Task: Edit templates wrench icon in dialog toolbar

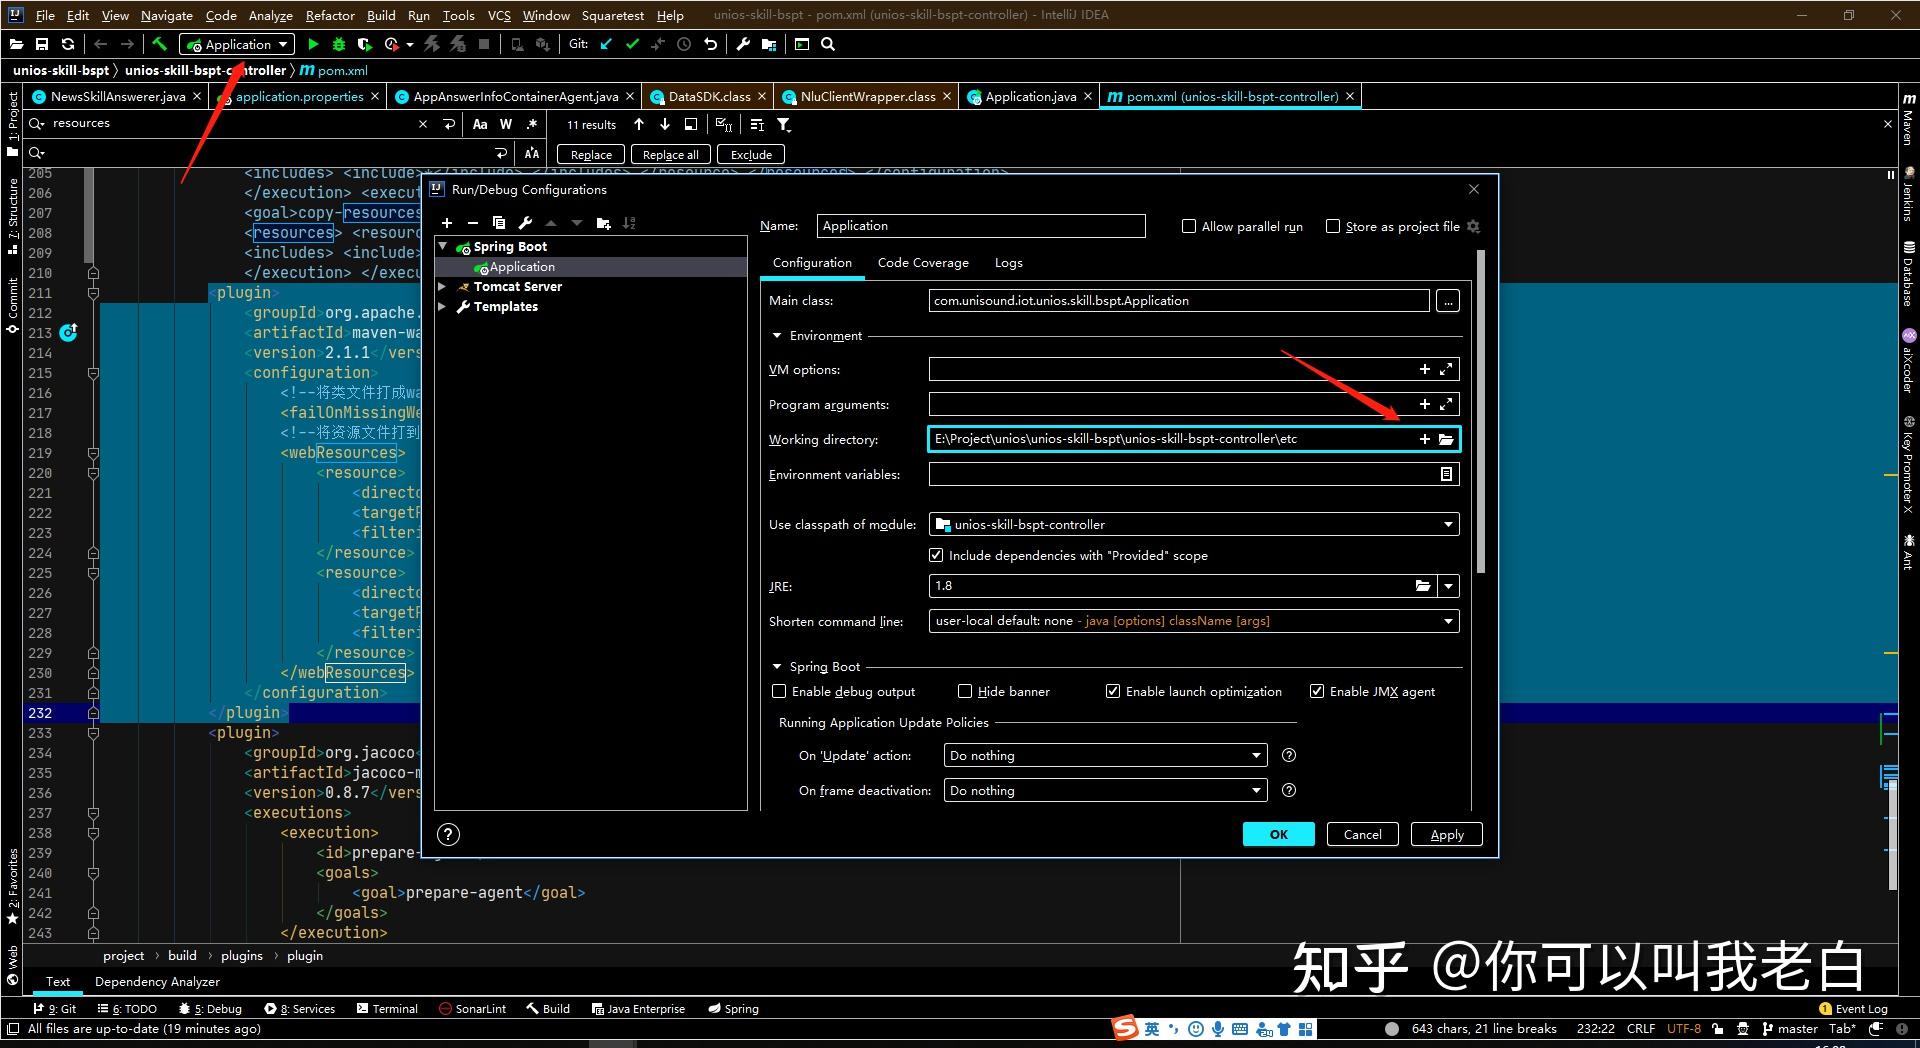Action: (525, 223)
